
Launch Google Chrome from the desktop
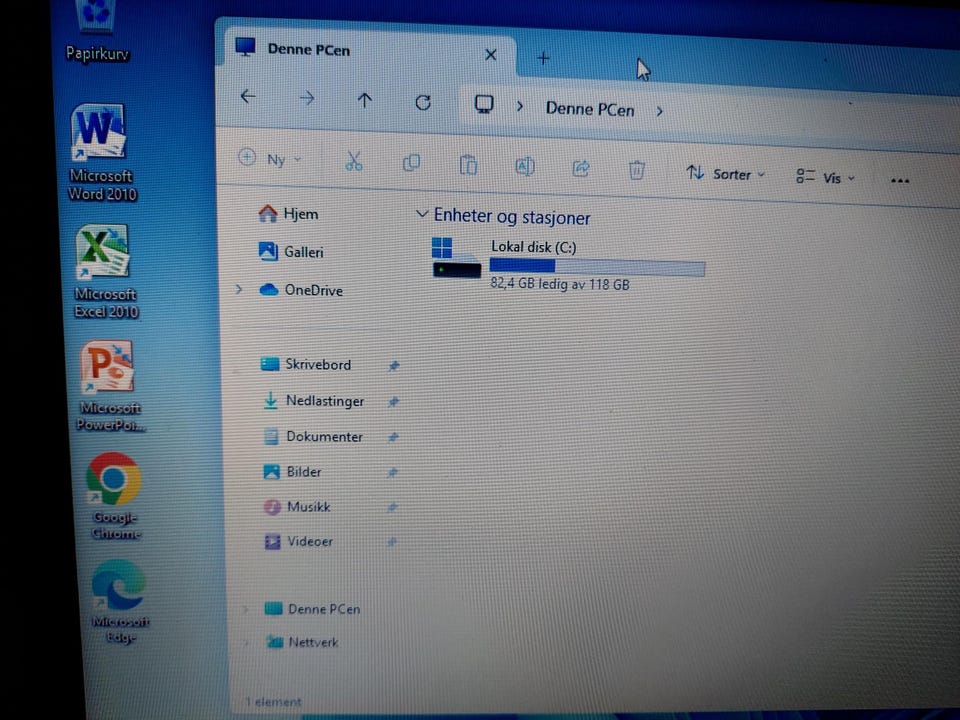click(x=114, y=497)
